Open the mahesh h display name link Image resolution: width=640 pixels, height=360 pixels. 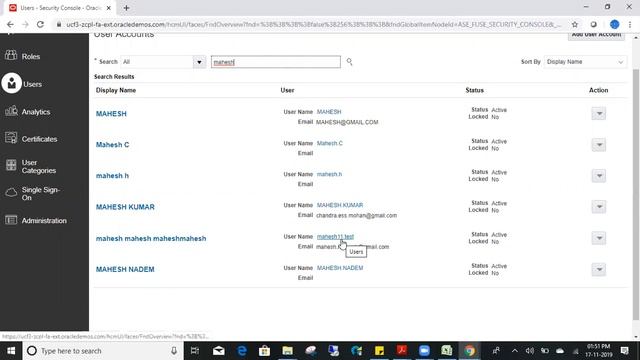click(x=112, y=176)
